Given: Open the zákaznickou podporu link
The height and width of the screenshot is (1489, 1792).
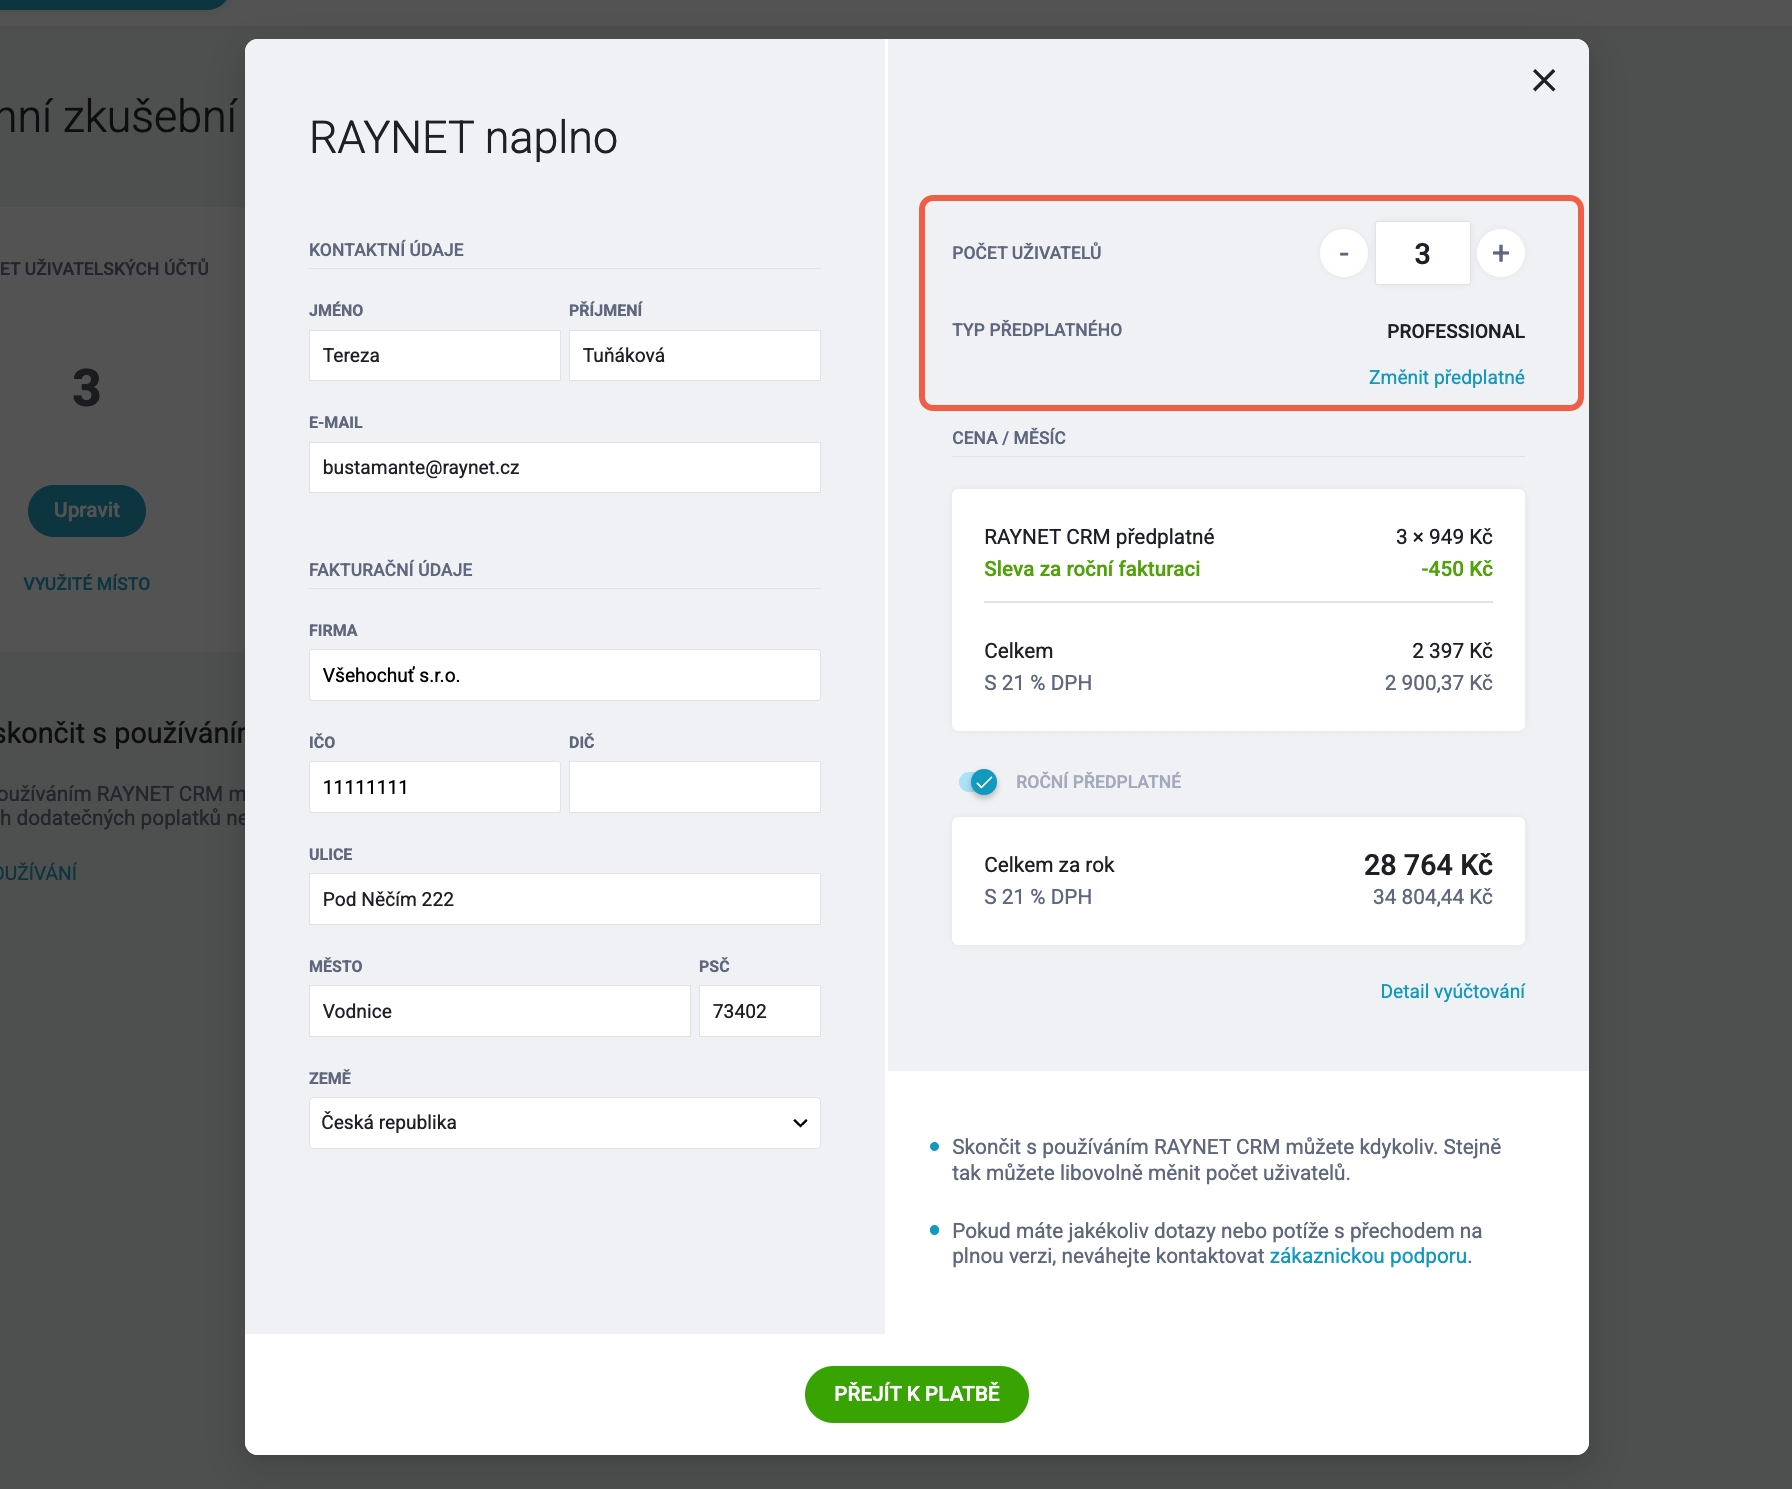Looking at the screenshot, I should coord(1368,1256).
